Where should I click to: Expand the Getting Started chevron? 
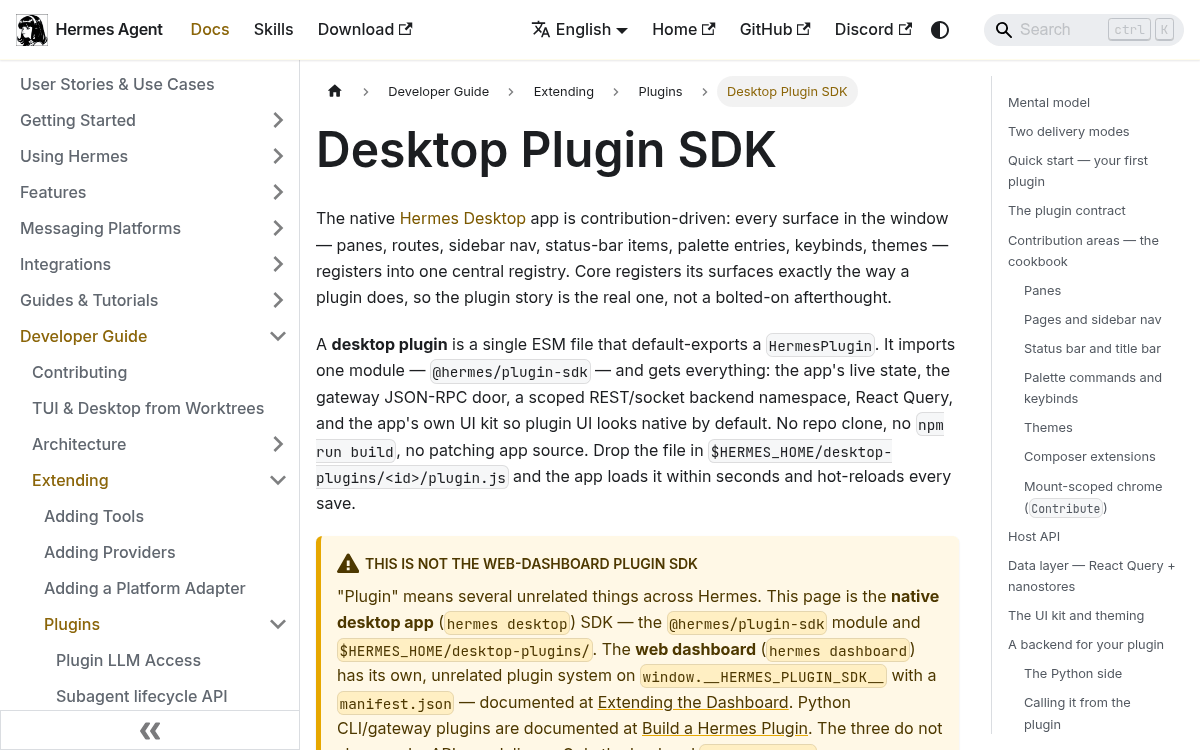[278, 120]
